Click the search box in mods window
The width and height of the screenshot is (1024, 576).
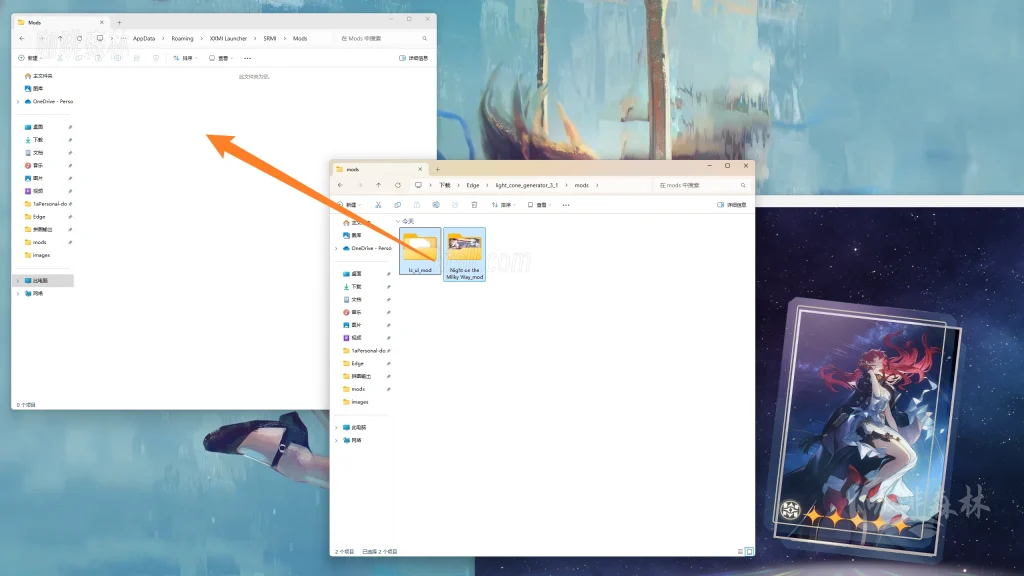click(700, 185)
